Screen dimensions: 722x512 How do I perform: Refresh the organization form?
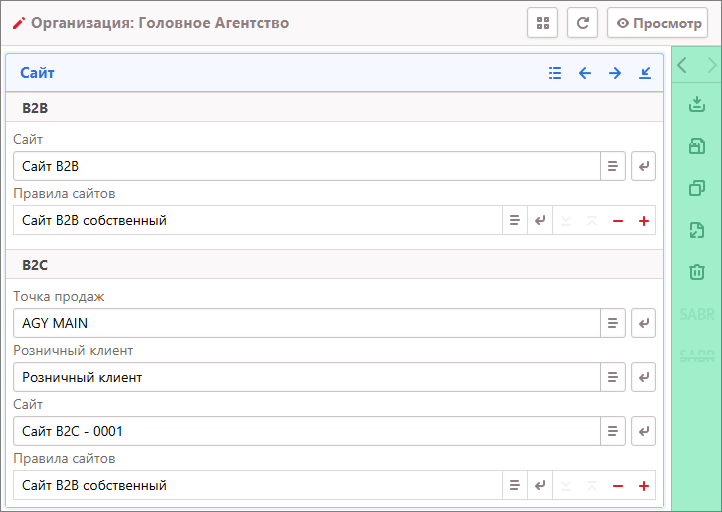(x=582, y=23)
